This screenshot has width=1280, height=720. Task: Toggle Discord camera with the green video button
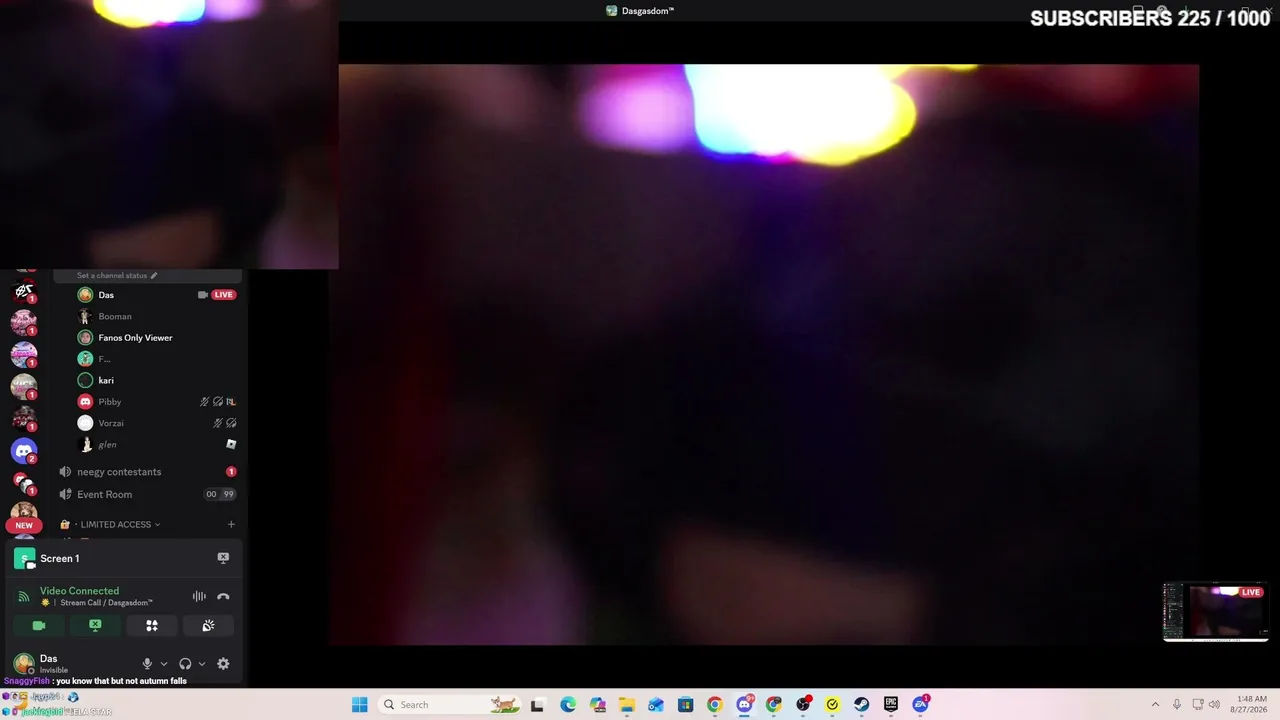(x=39, y=625)
